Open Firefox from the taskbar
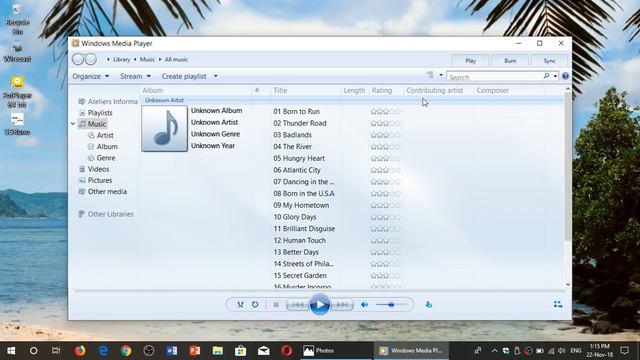Viewport: 640px width, 360px height. click(x=80, y=351)
